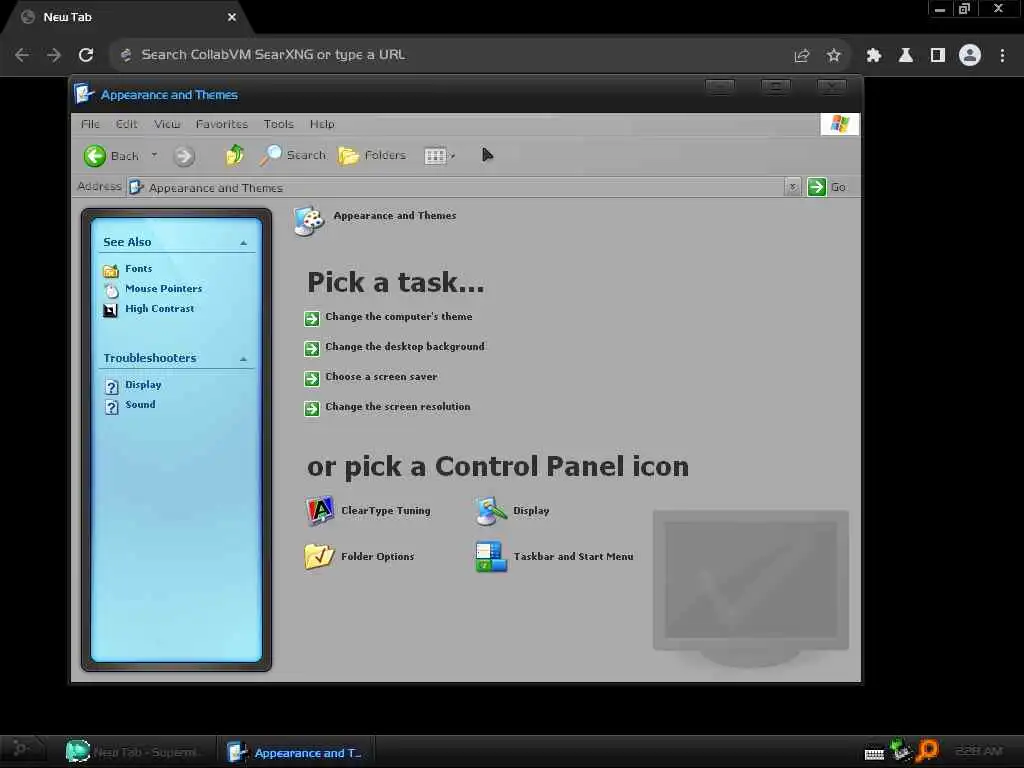Reload the page in Chrome
The width and height of the screenshot is (1024, 768).
[x=86, y=55]
